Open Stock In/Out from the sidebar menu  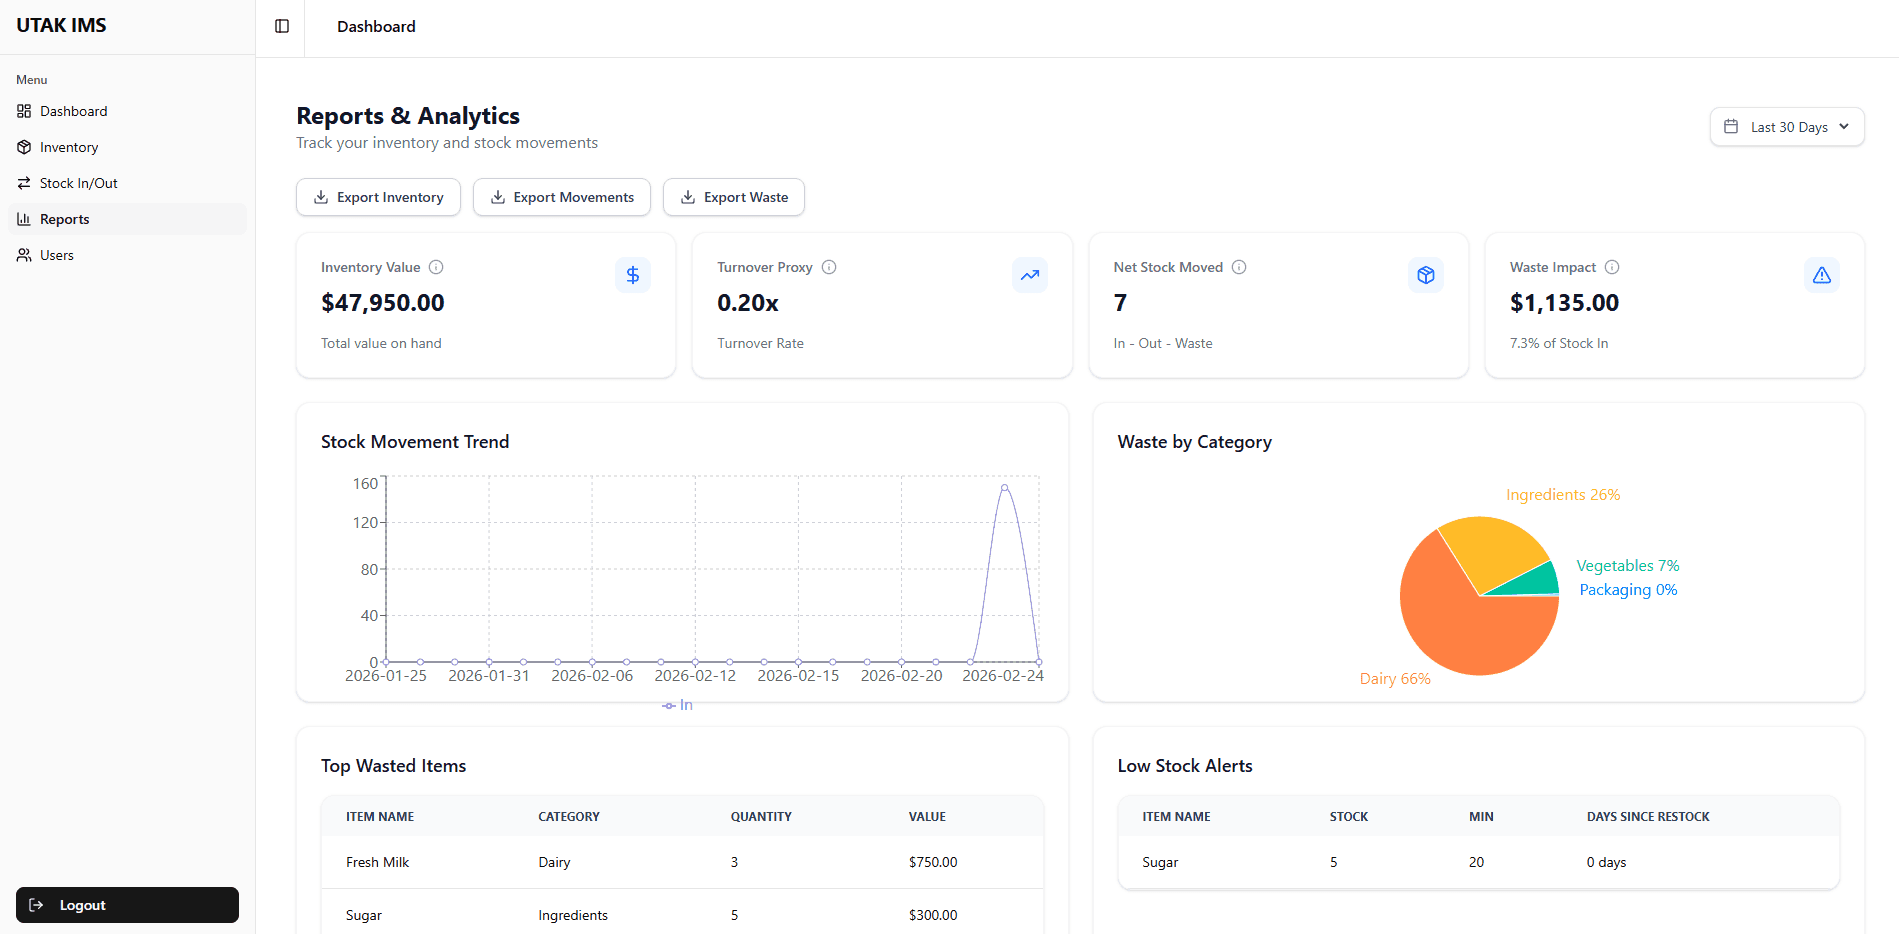pyautogui.click(x=77, y=183)
